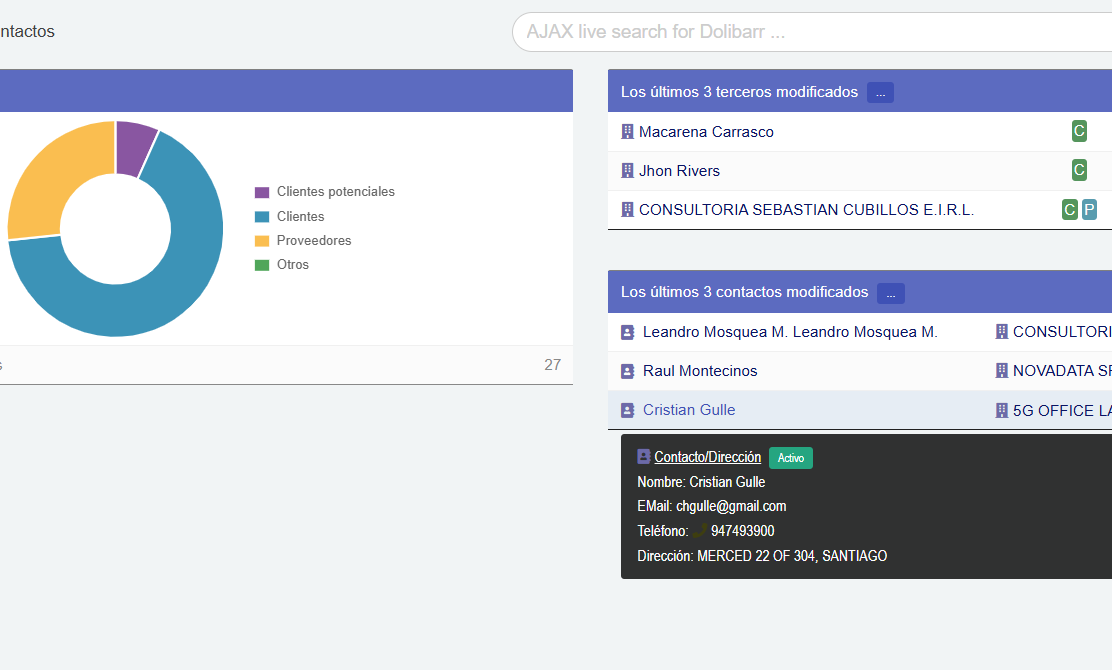The width and height of the screenshot is (1112, 670).
Task: Click building icon next to NOVADATA
Action: pyautogui.click(x=1002, y=371)
